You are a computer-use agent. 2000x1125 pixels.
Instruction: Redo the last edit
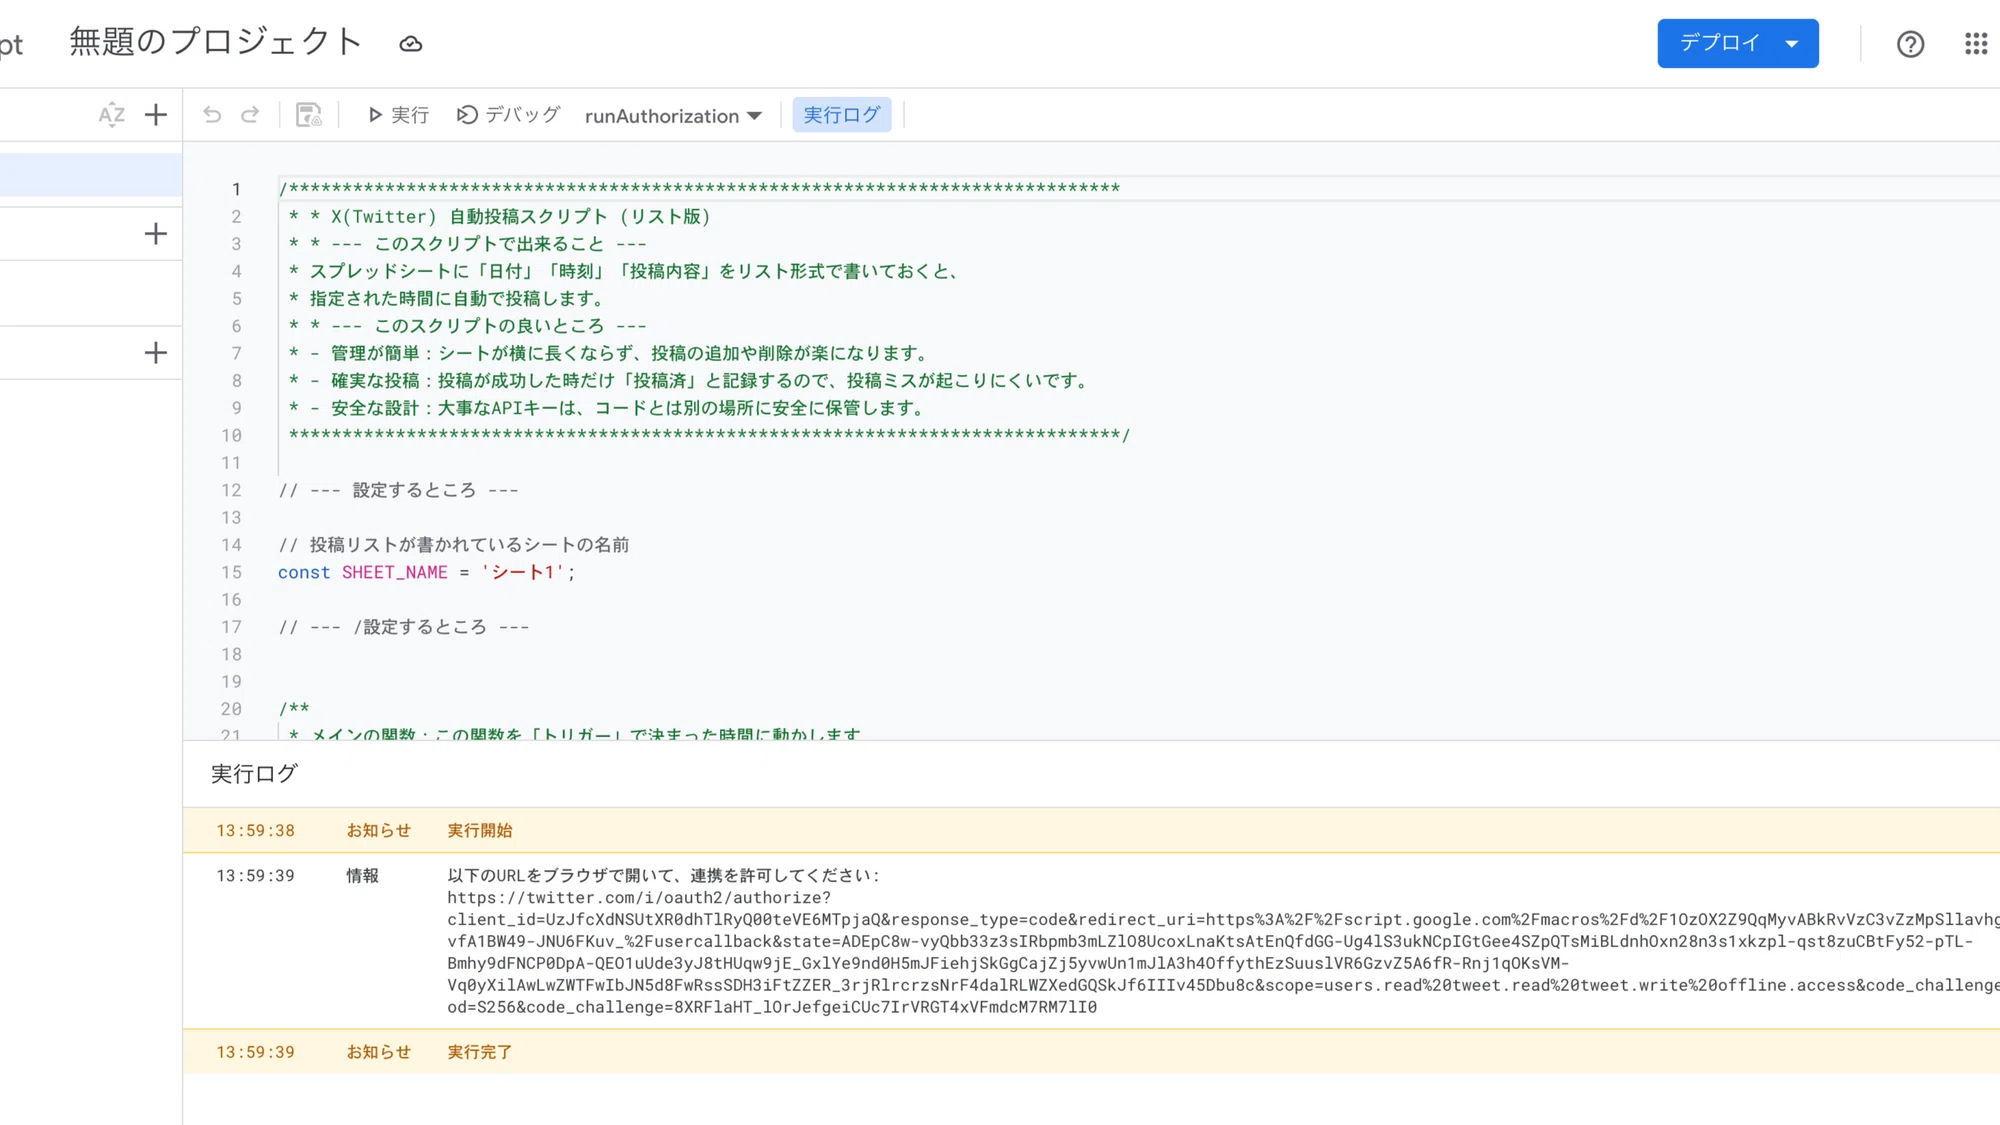point(250,115)
